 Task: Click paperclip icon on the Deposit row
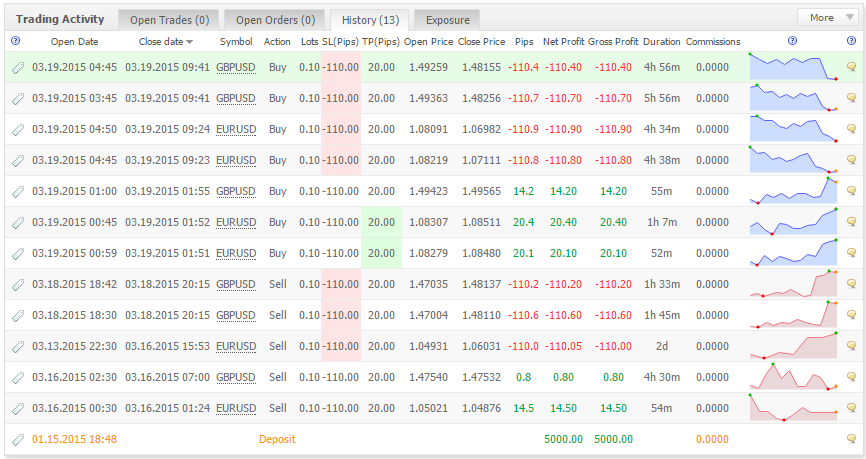[x=18, y=440]
